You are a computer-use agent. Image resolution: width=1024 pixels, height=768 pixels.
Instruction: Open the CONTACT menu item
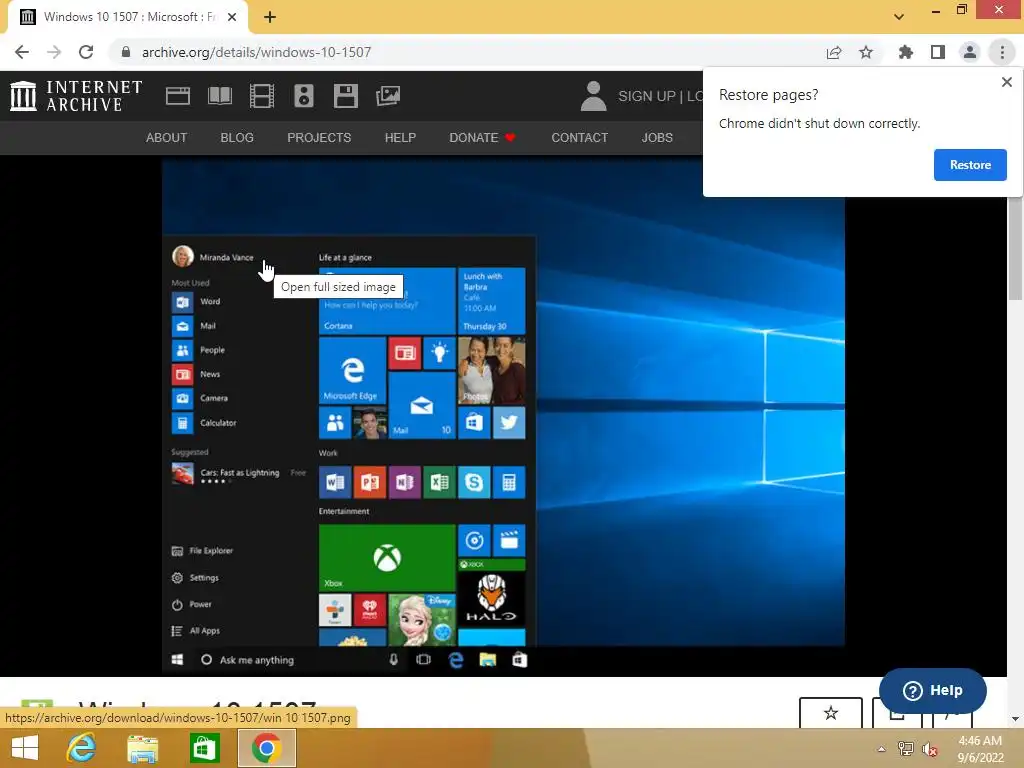tap(580, 138)
